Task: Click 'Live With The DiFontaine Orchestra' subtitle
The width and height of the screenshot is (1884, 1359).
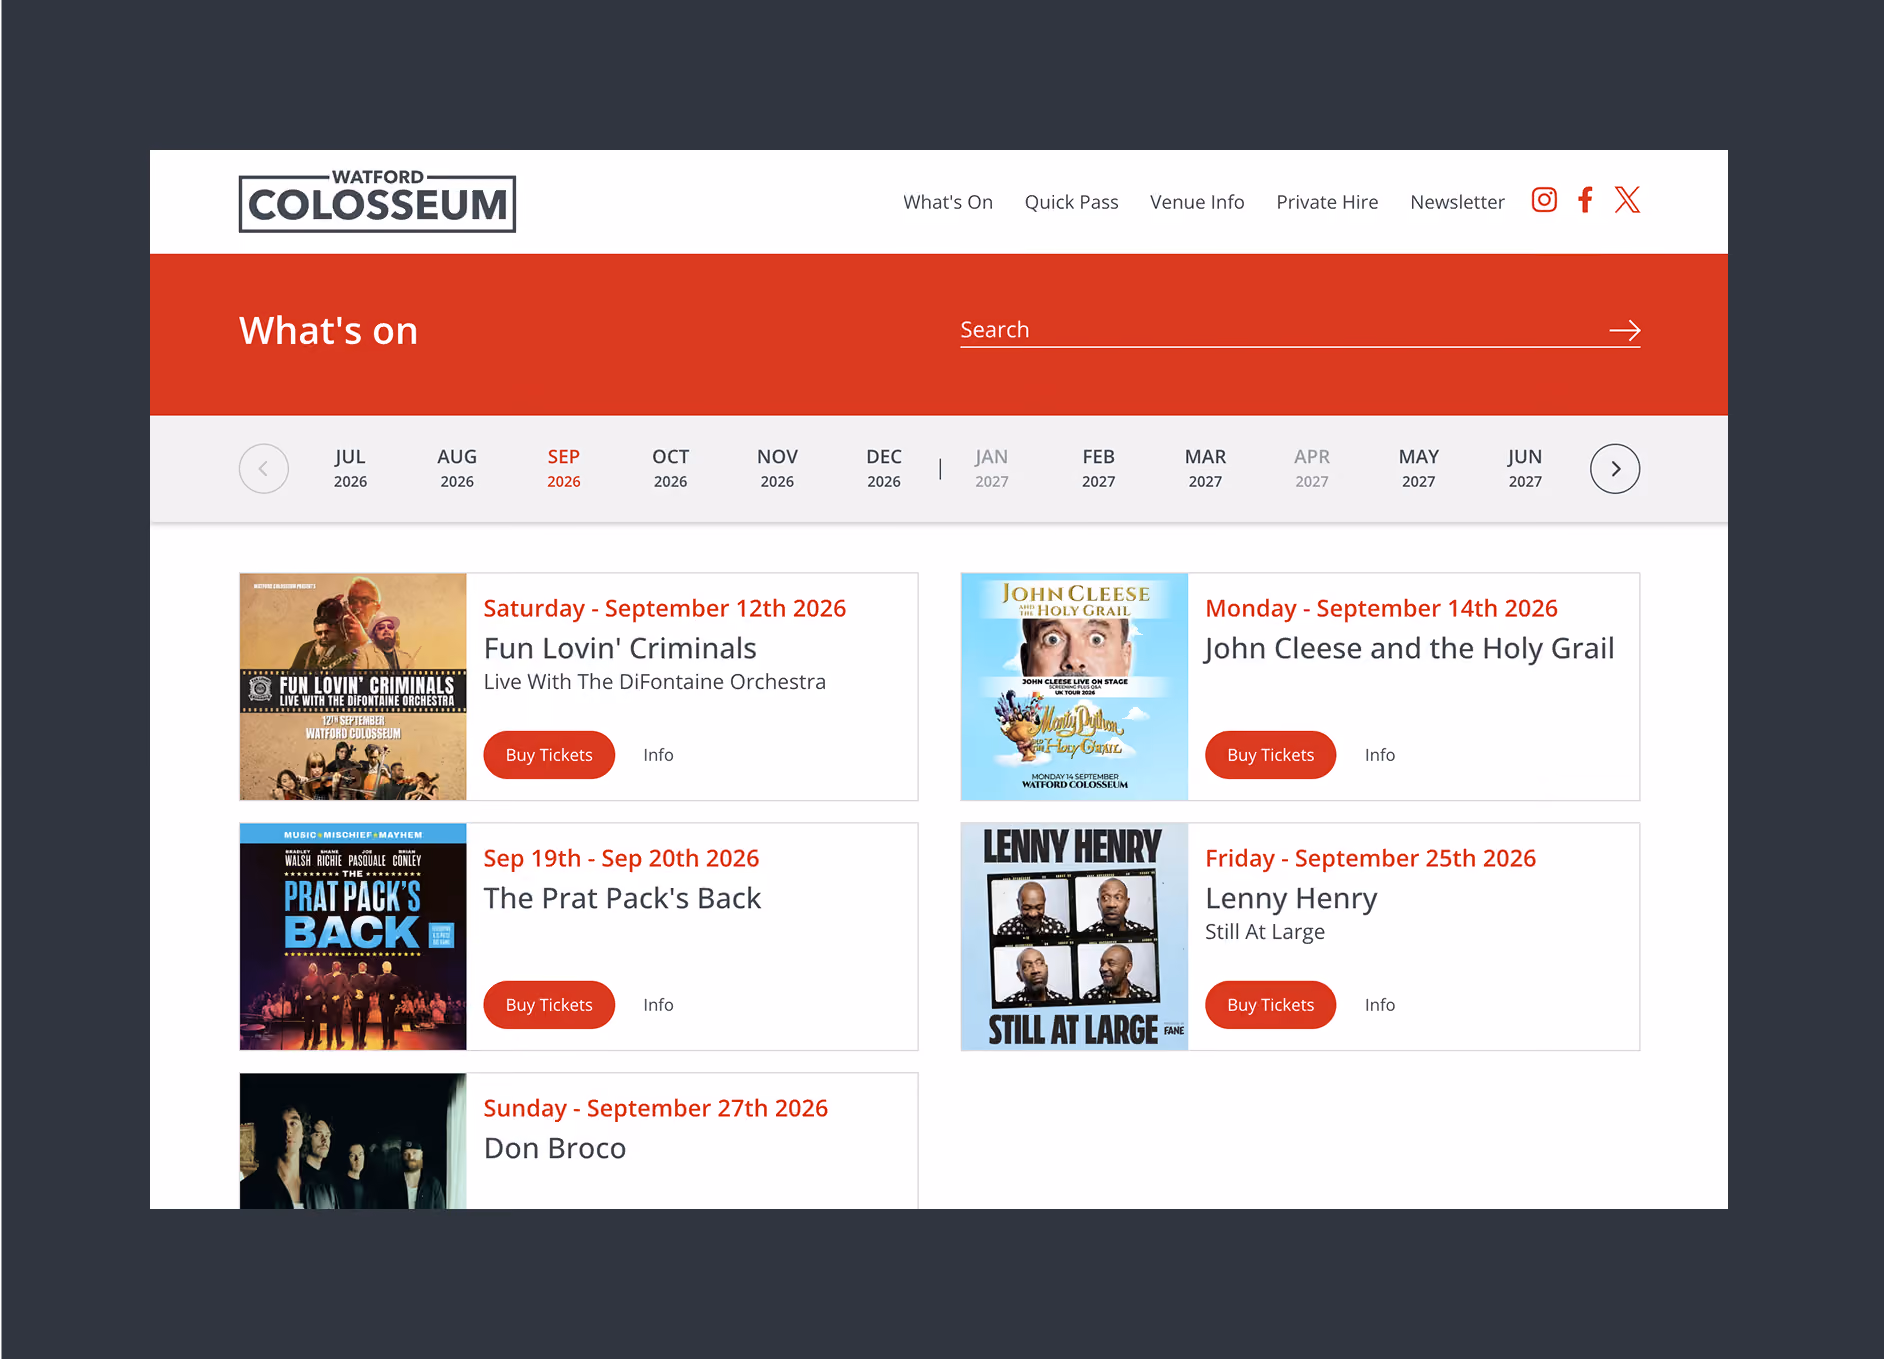Action: click(x=655, y=682)
